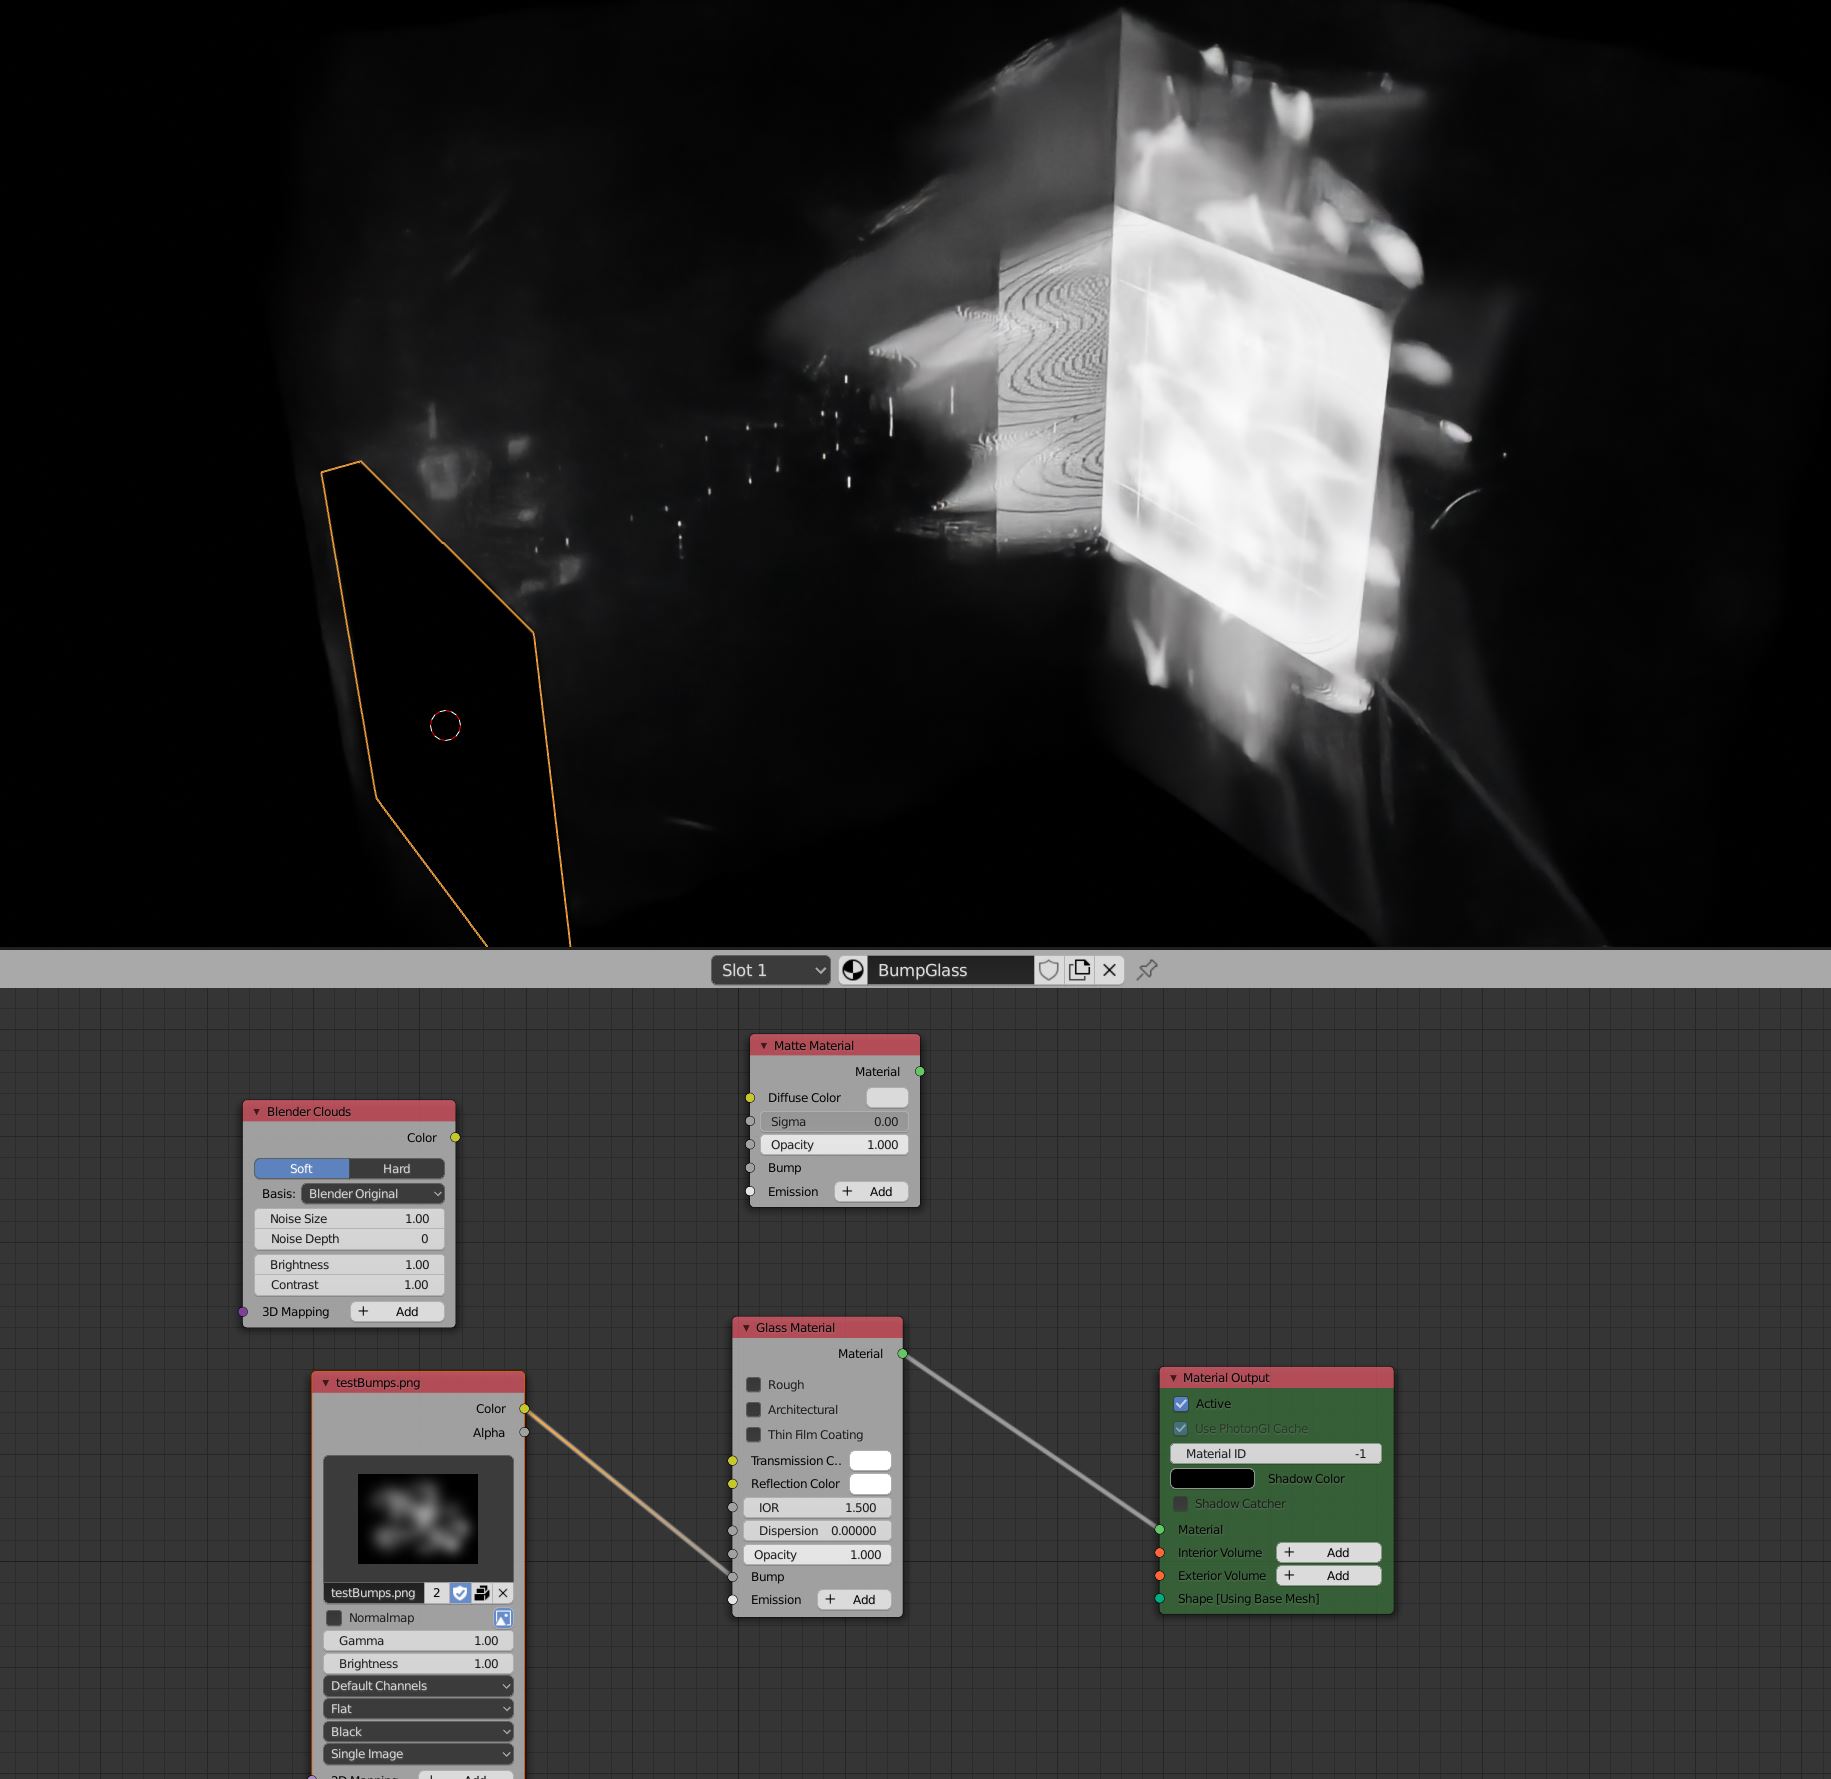Open the material browse sphere icon

[853, 970]
